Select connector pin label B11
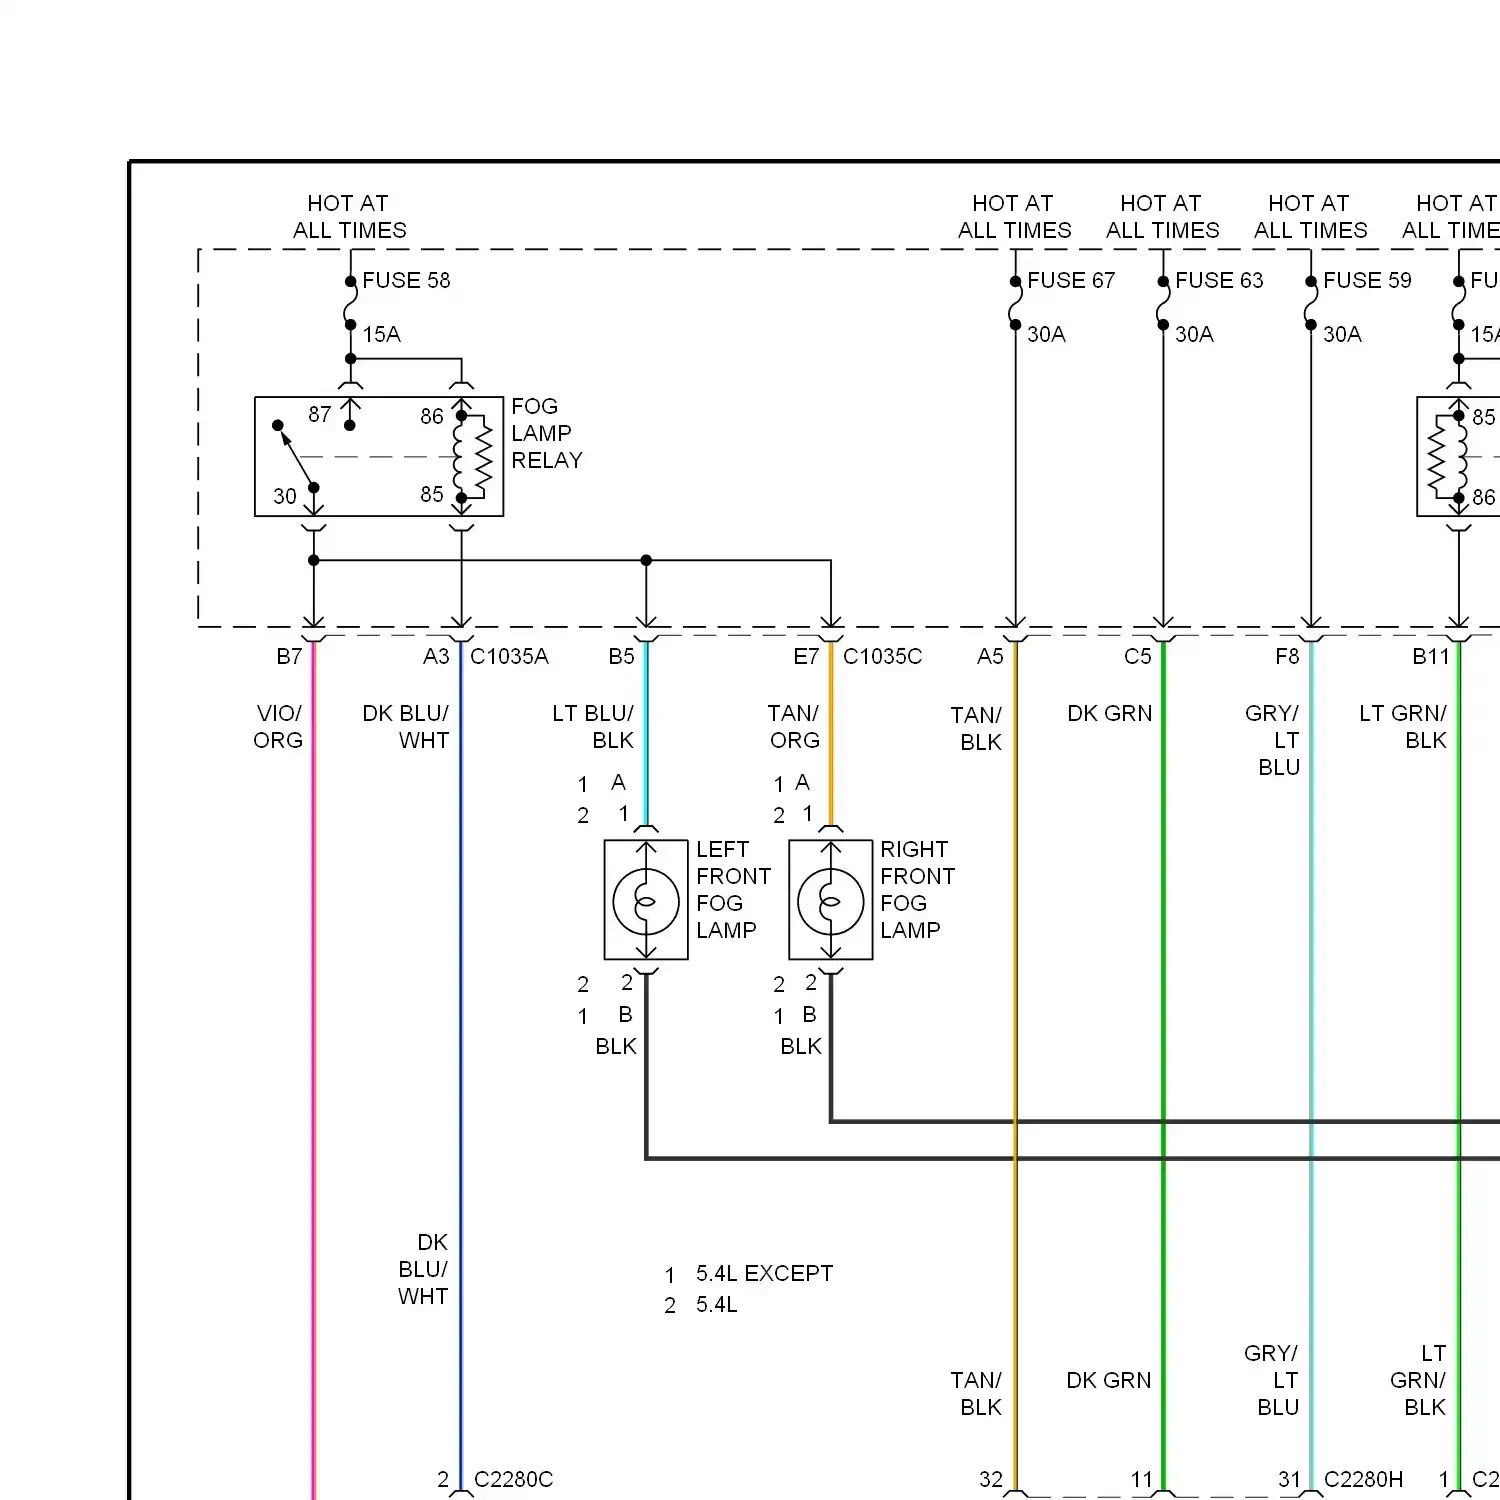 [1431, 656]
